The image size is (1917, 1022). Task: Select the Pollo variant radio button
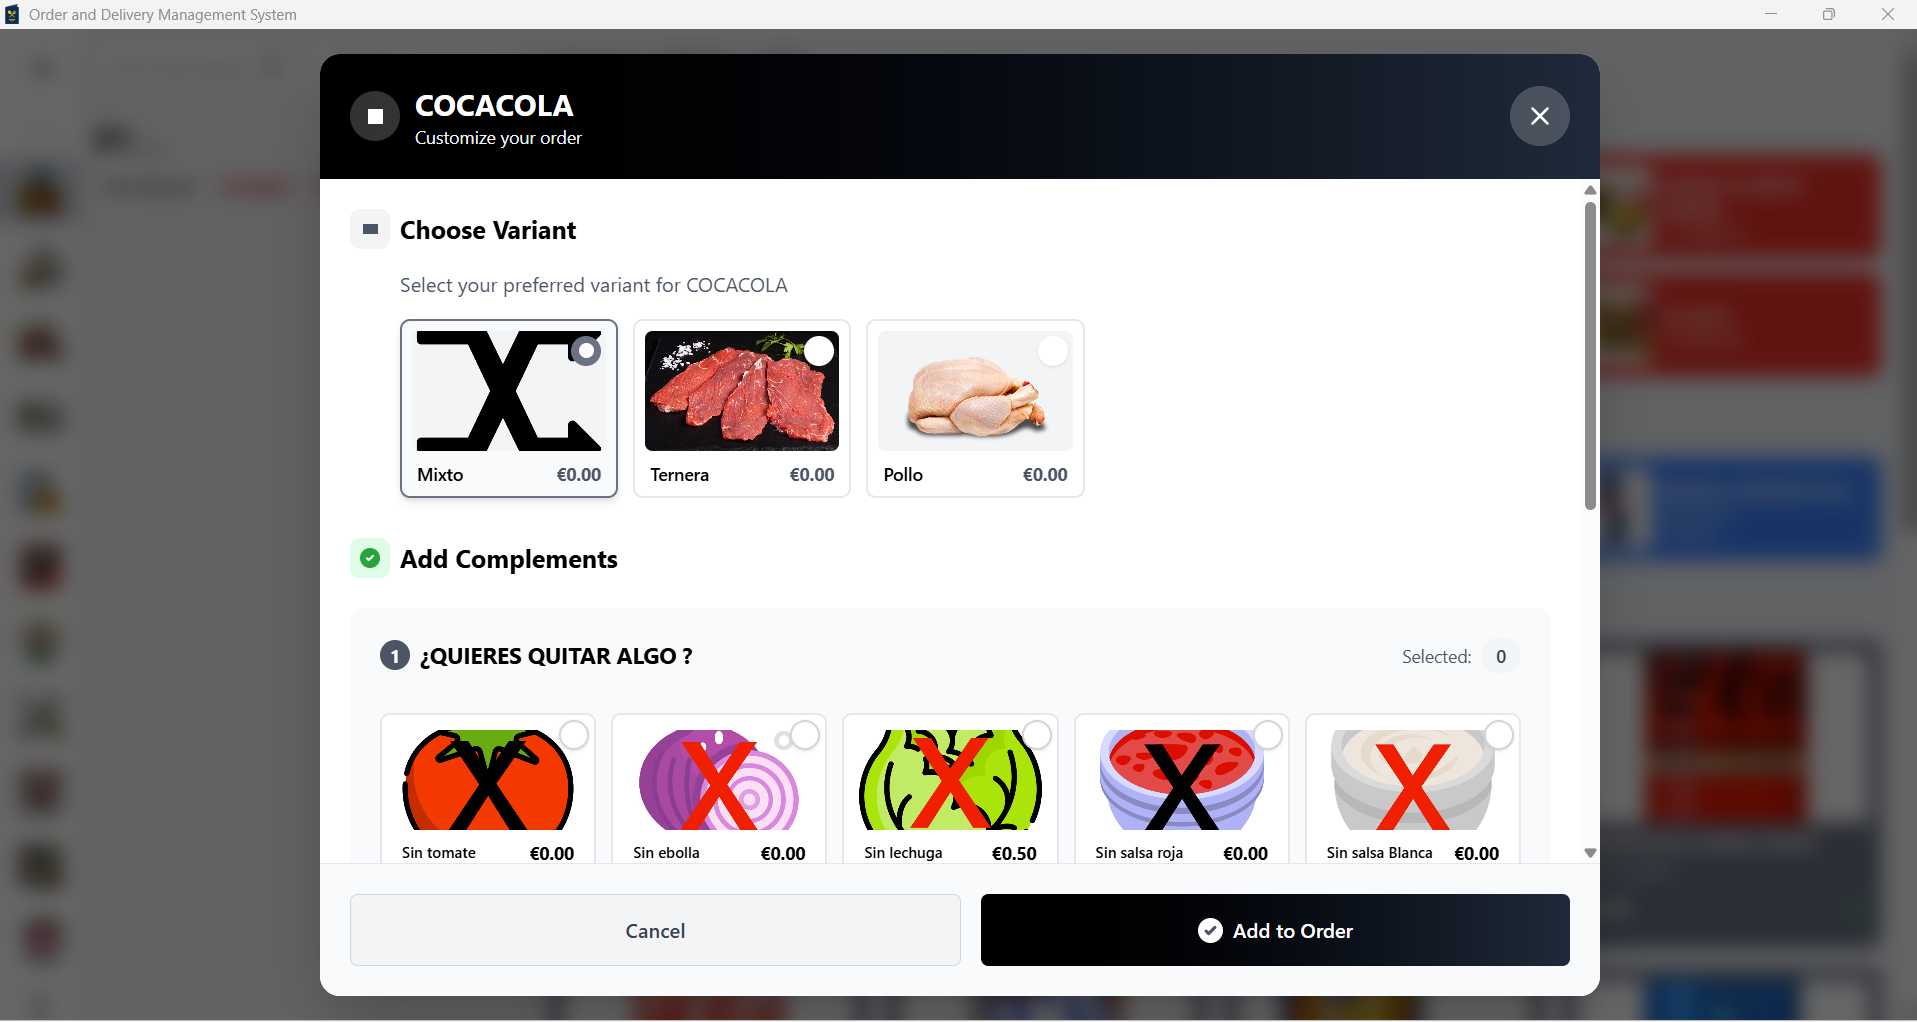coord(1052,351)
